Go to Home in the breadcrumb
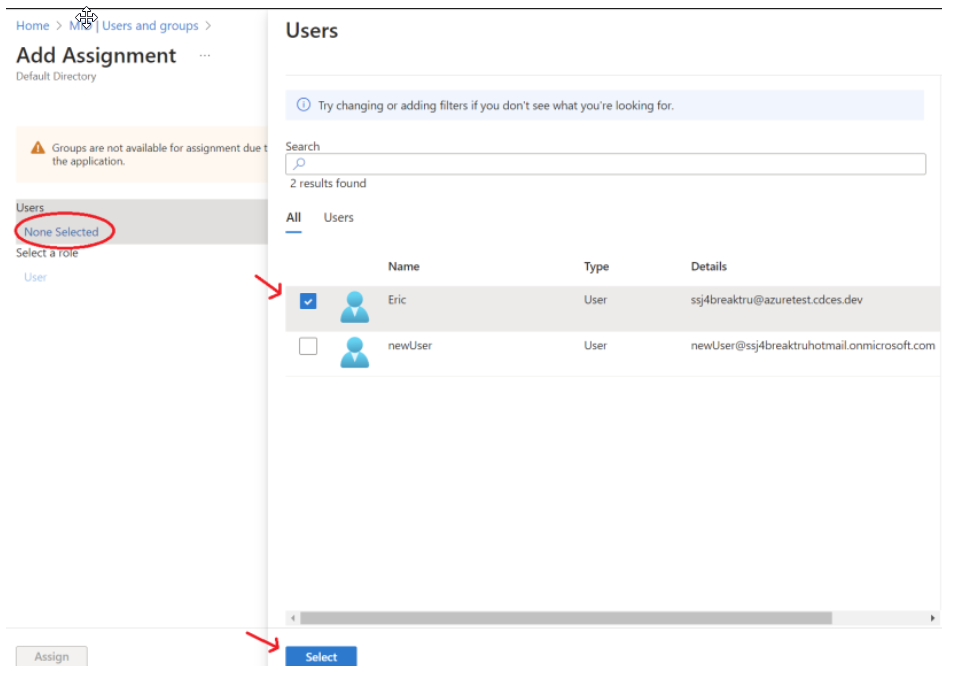Viewport: 954px width, 692px height. 32,25
